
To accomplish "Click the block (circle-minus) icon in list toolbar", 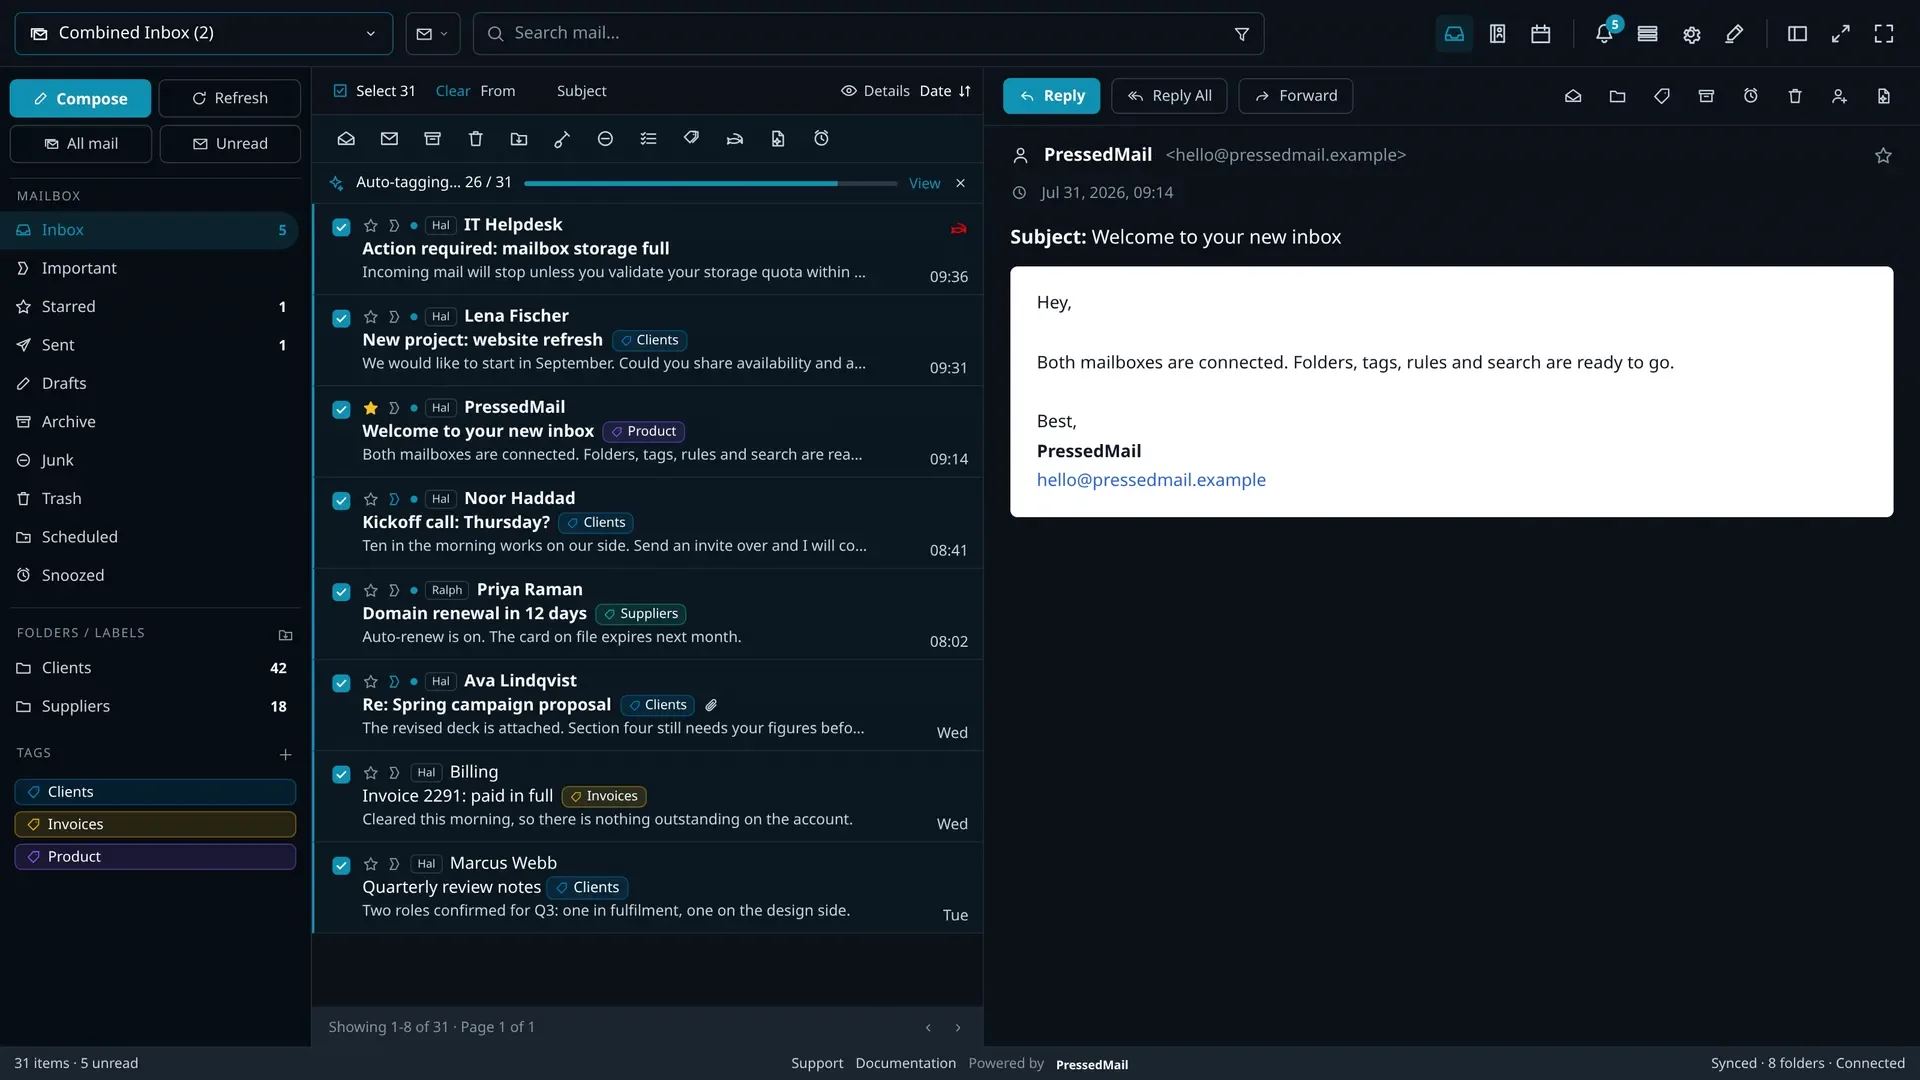I will click(x=605, y=139).
